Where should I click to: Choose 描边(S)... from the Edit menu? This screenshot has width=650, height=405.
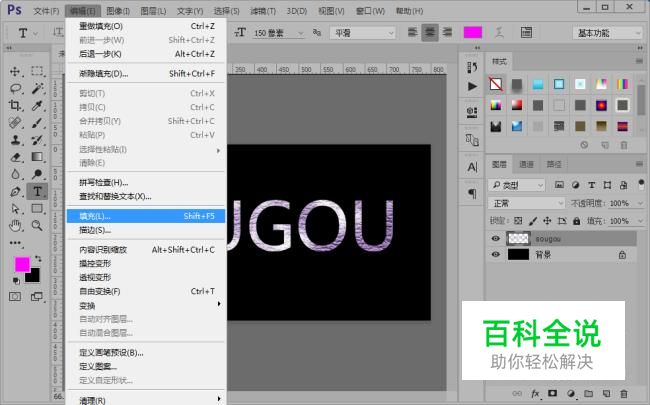tap(146, 230)
